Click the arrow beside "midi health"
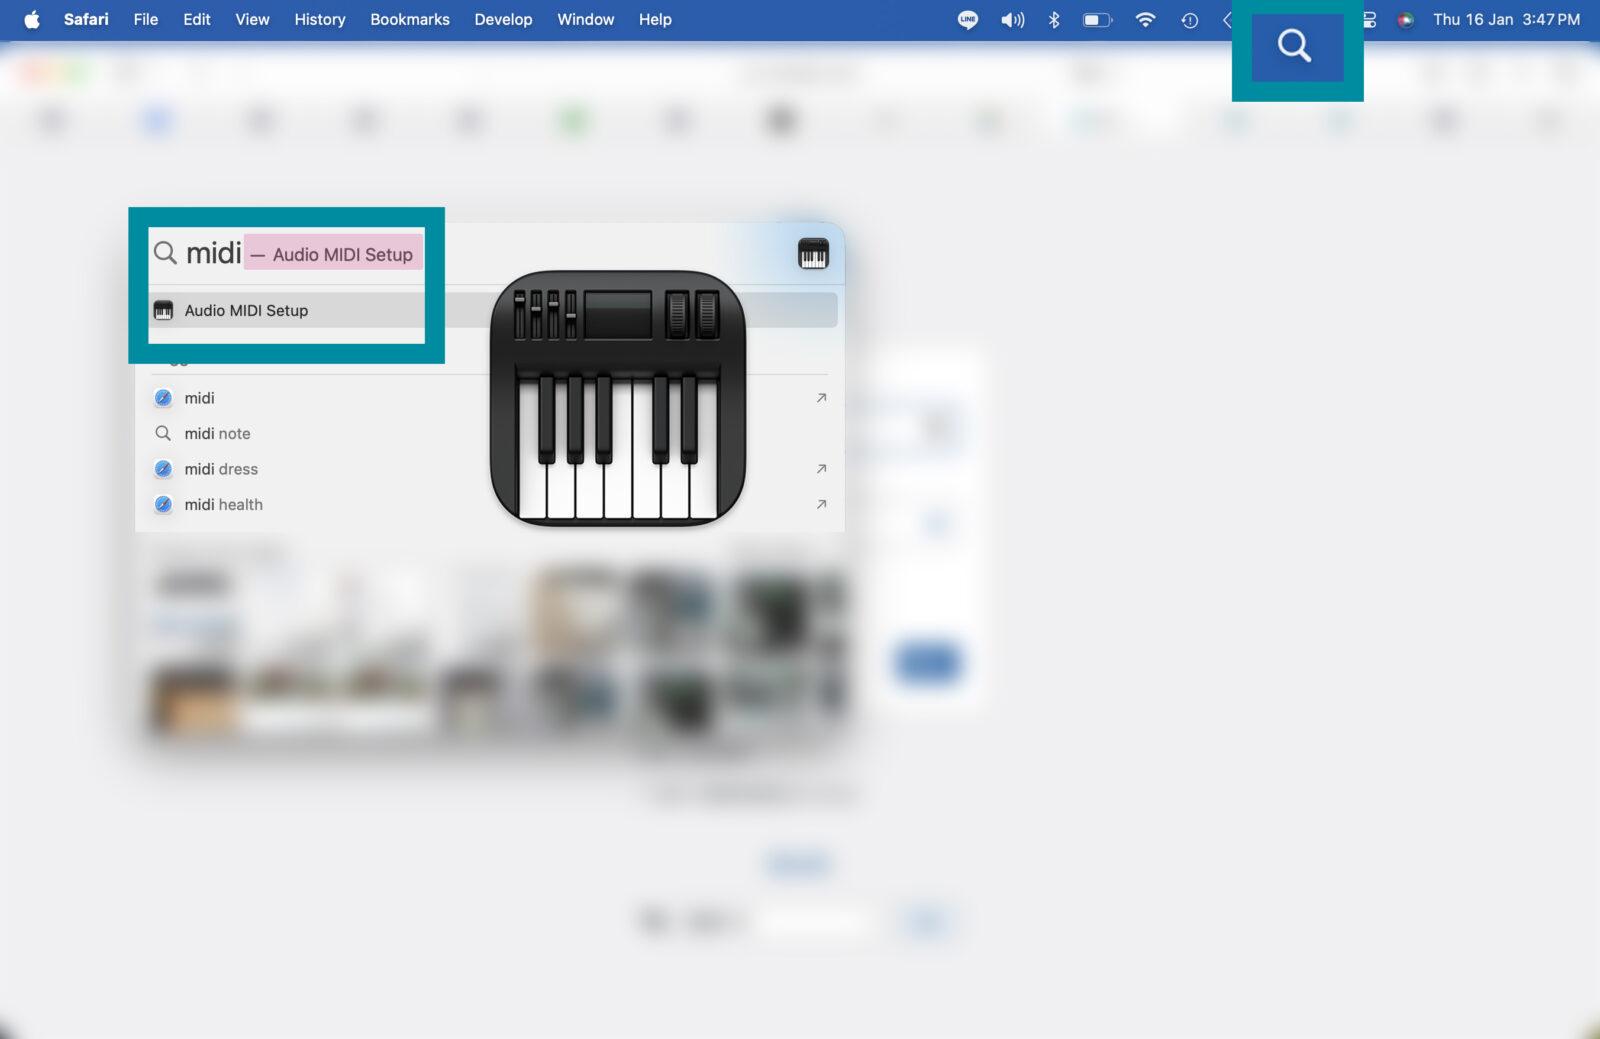Viewport: 1600px width, 1039px height. point(821,505)
